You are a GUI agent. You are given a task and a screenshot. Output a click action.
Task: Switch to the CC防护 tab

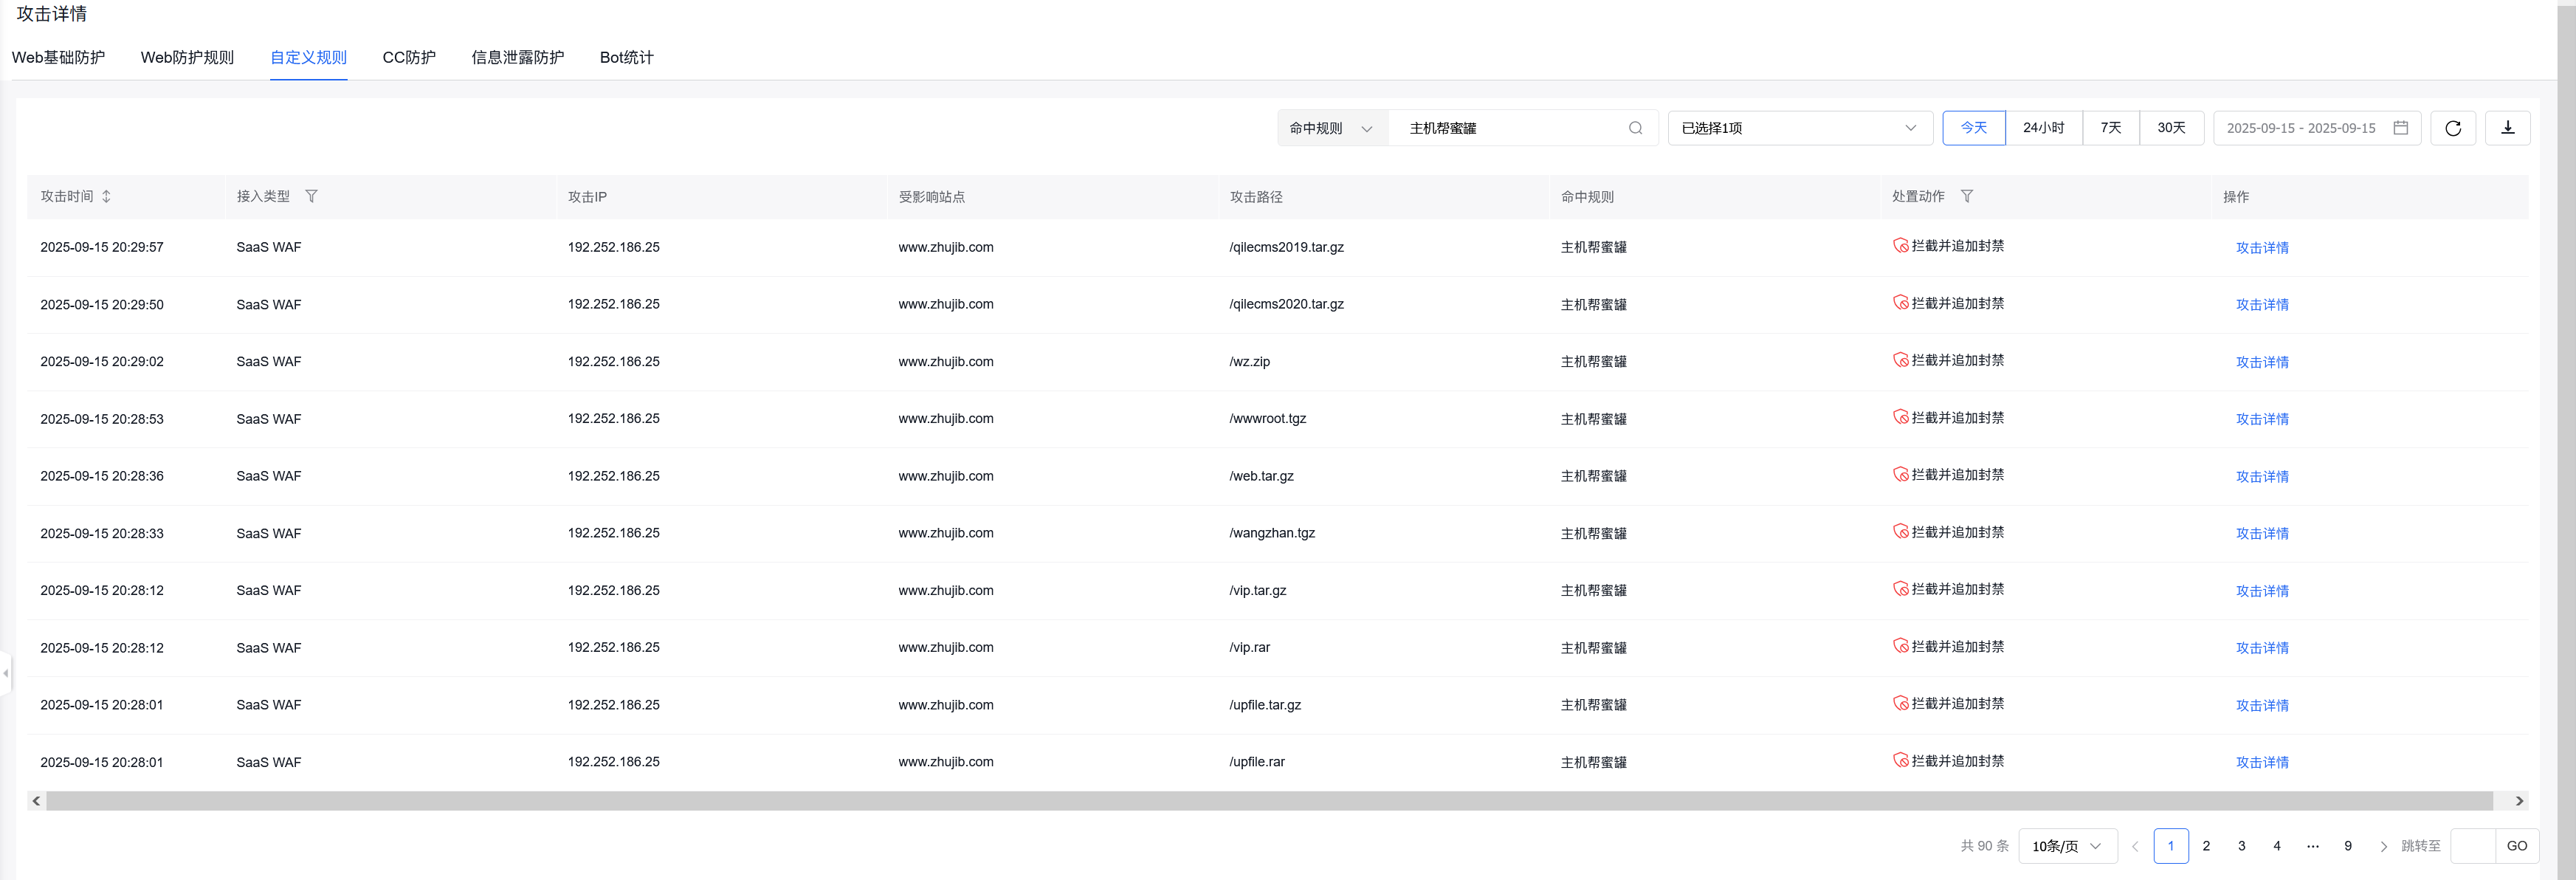409,58
